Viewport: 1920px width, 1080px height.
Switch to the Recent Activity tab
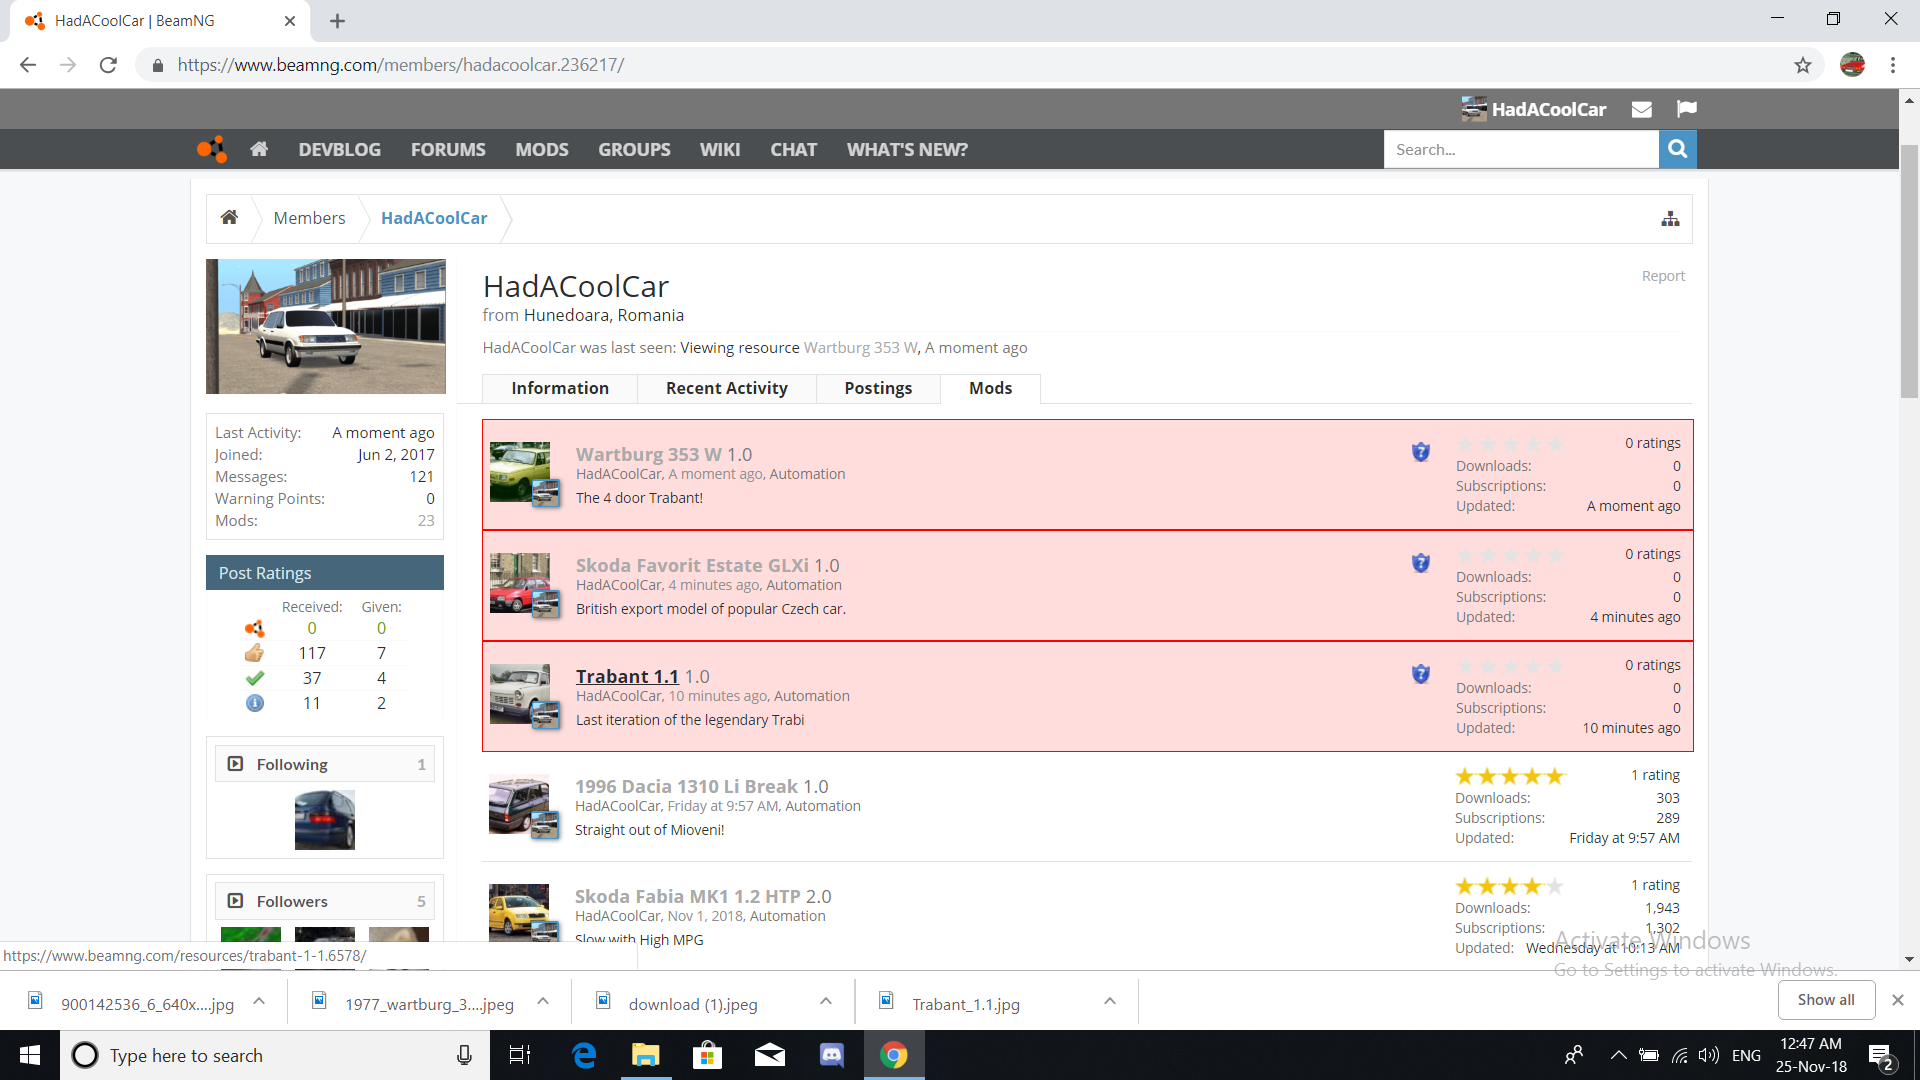pyautogui.click(x=727, y=388)
